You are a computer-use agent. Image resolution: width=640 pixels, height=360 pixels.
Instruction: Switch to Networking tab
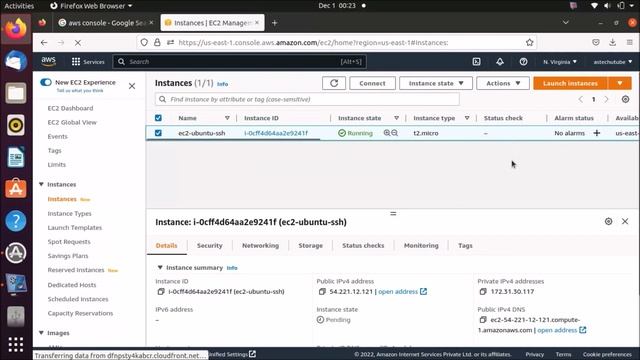tap(260, 245)
